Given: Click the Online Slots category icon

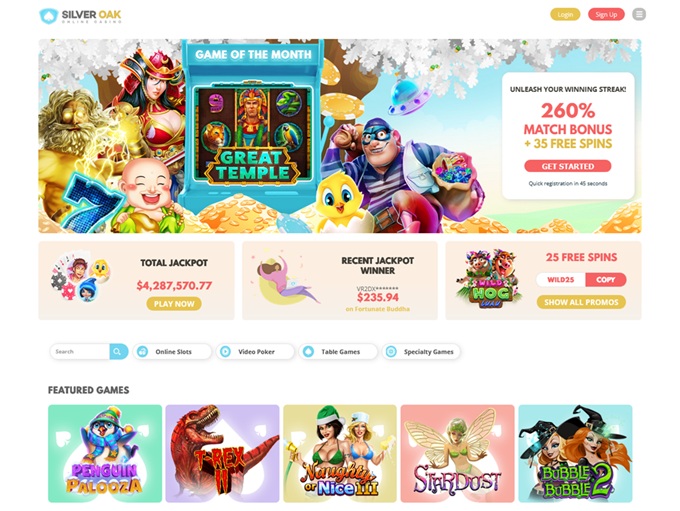Looking at the screenshot, I should [142, 352].
